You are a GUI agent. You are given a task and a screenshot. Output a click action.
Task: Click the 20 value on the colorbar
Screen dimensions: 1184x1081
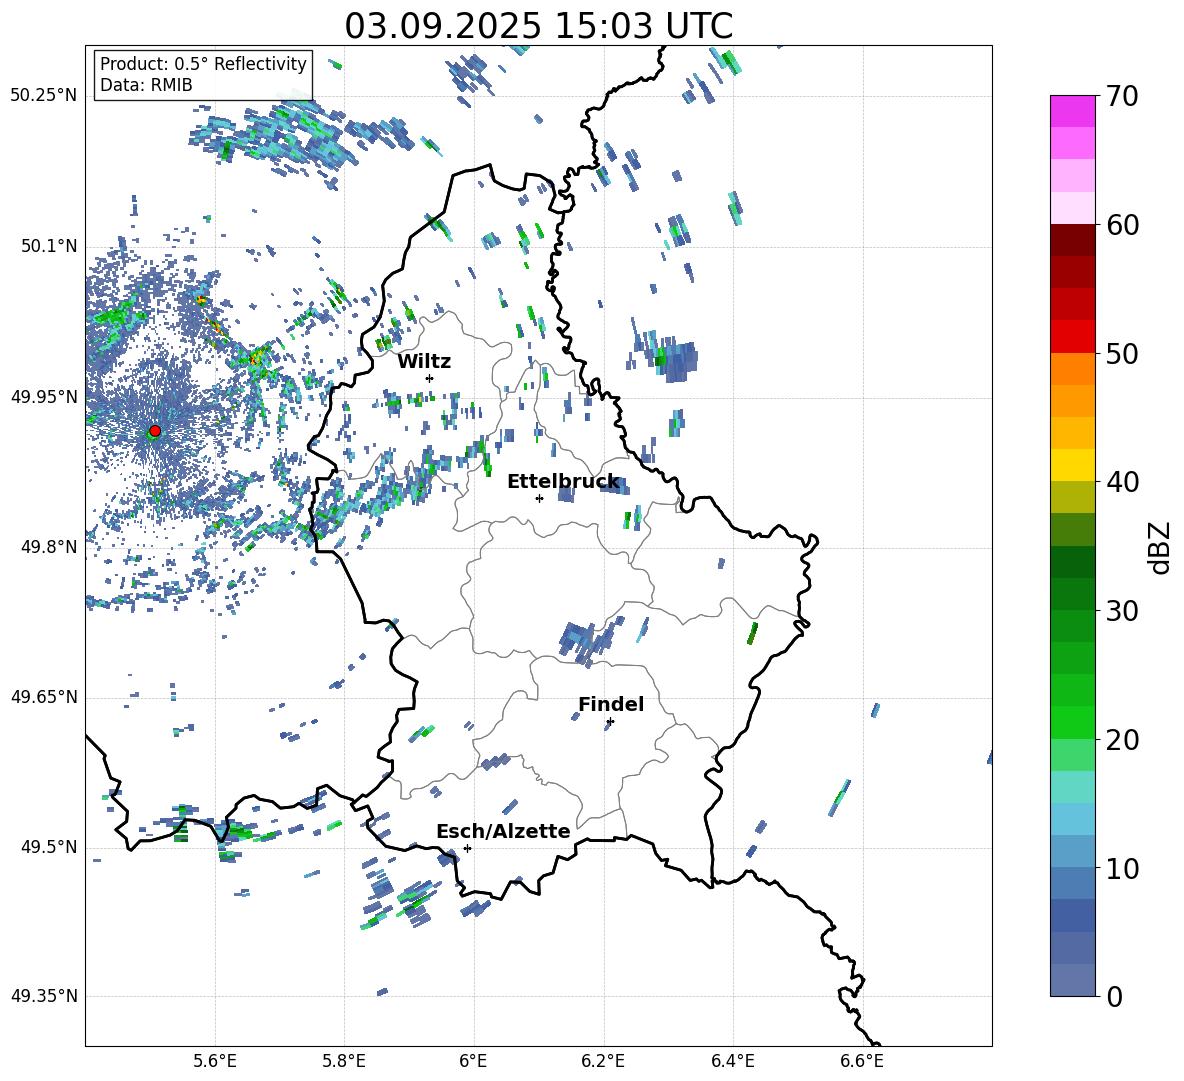pos(1122,740)
